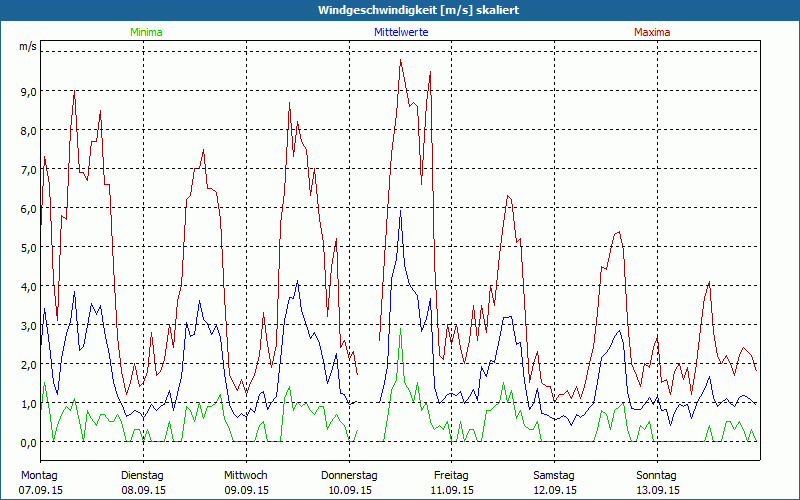Screen dimensions: 800x500
Task: Click the 9,0 y-axis value
Action: [x=28, y=91]
